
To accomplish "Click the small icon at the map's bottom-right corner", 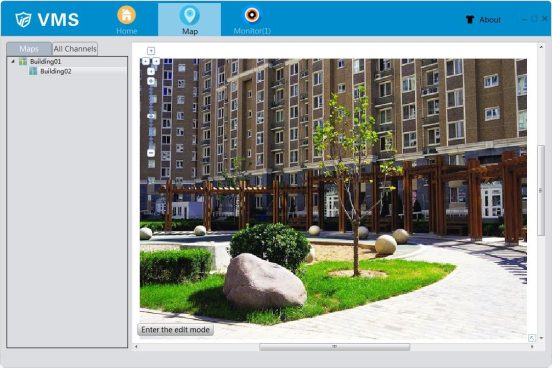I will click(532, 338).
